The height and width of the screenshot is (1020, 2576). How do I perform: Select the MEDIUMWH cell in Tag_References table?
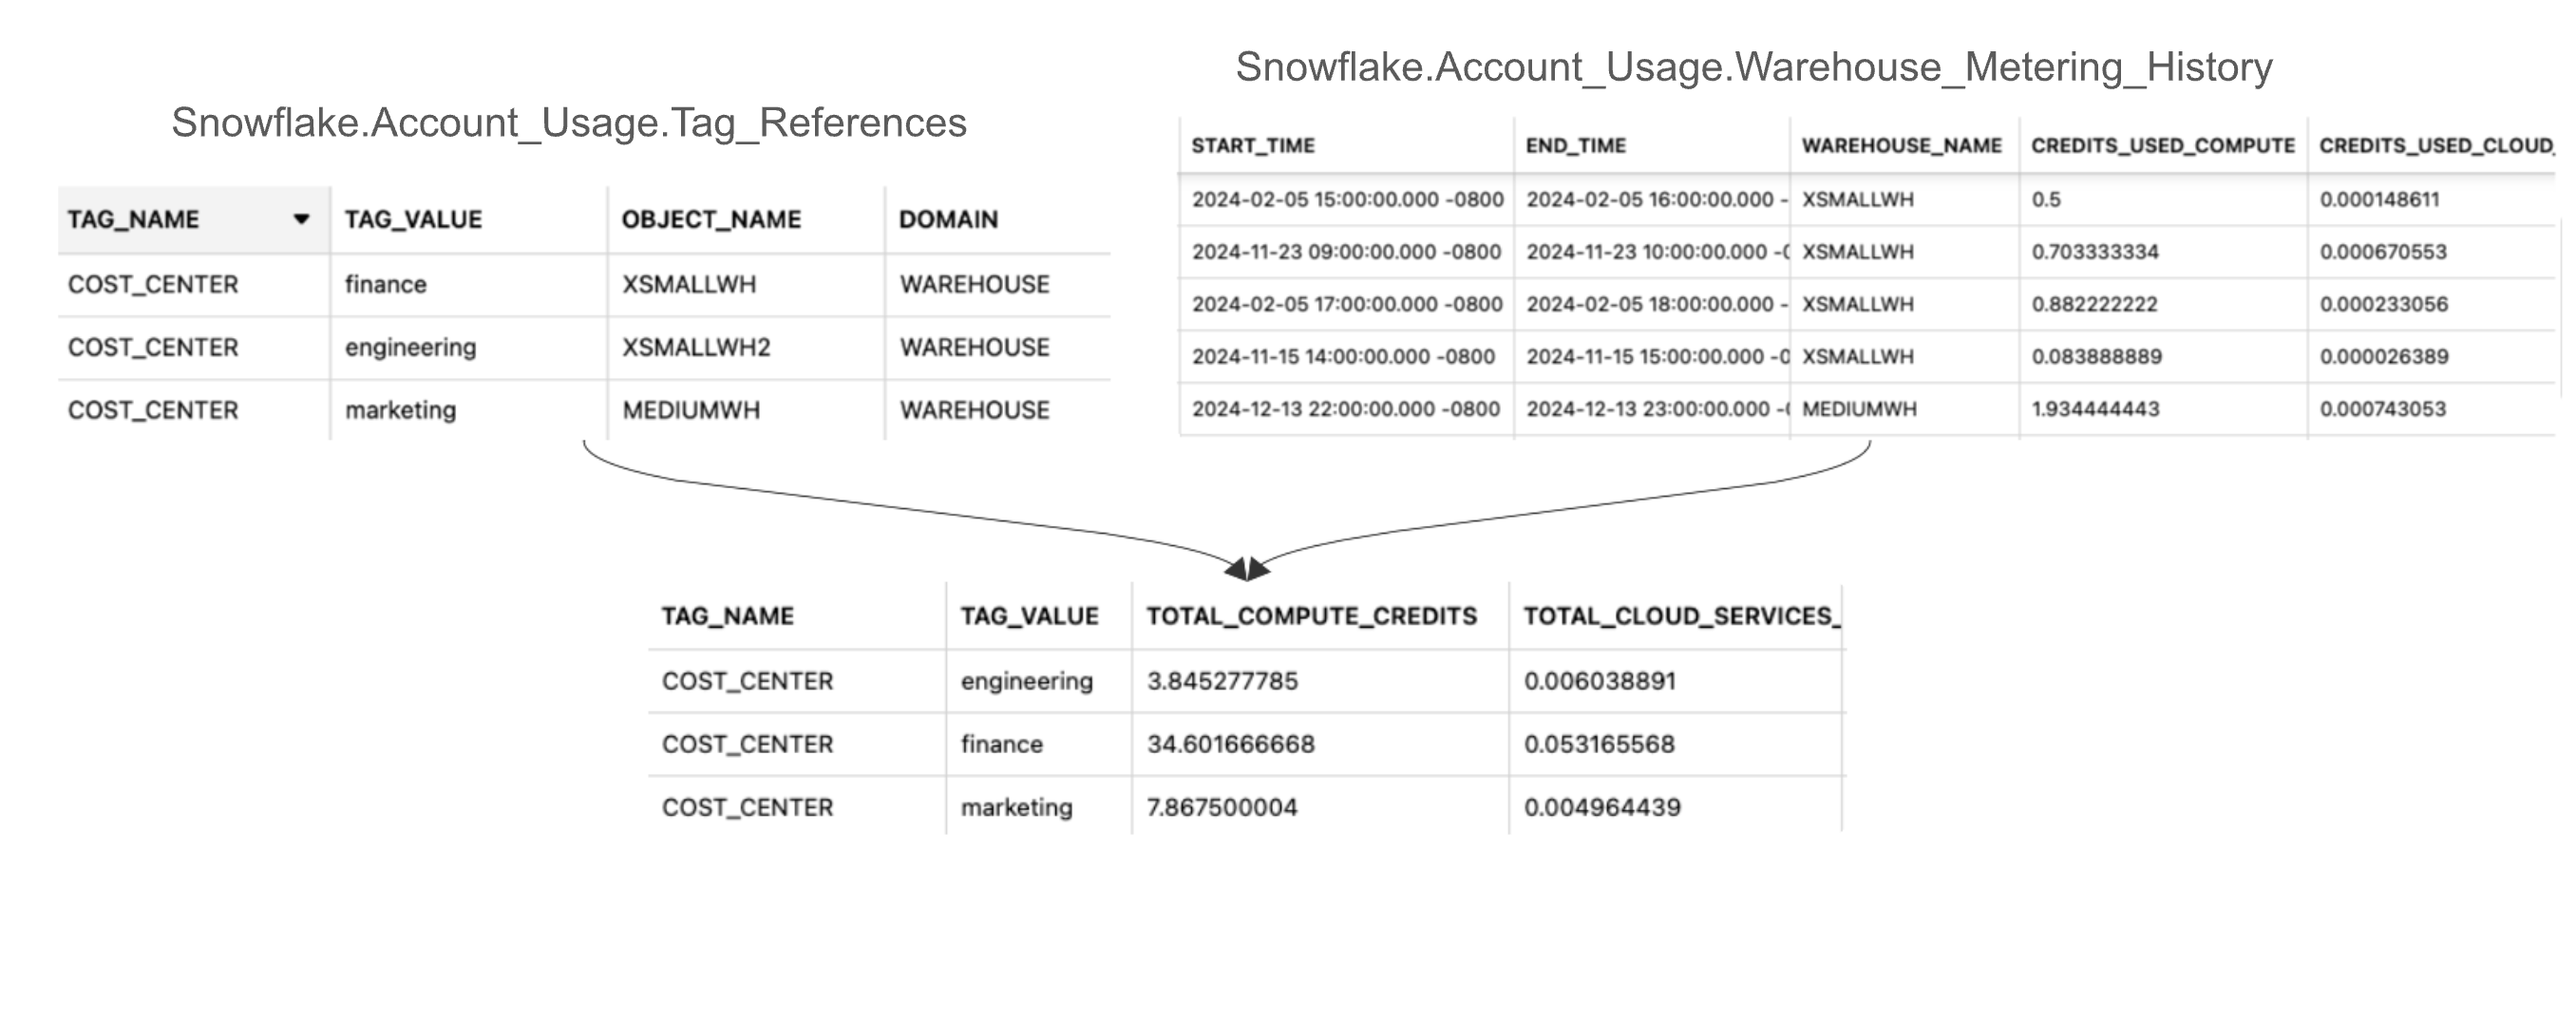691,410
